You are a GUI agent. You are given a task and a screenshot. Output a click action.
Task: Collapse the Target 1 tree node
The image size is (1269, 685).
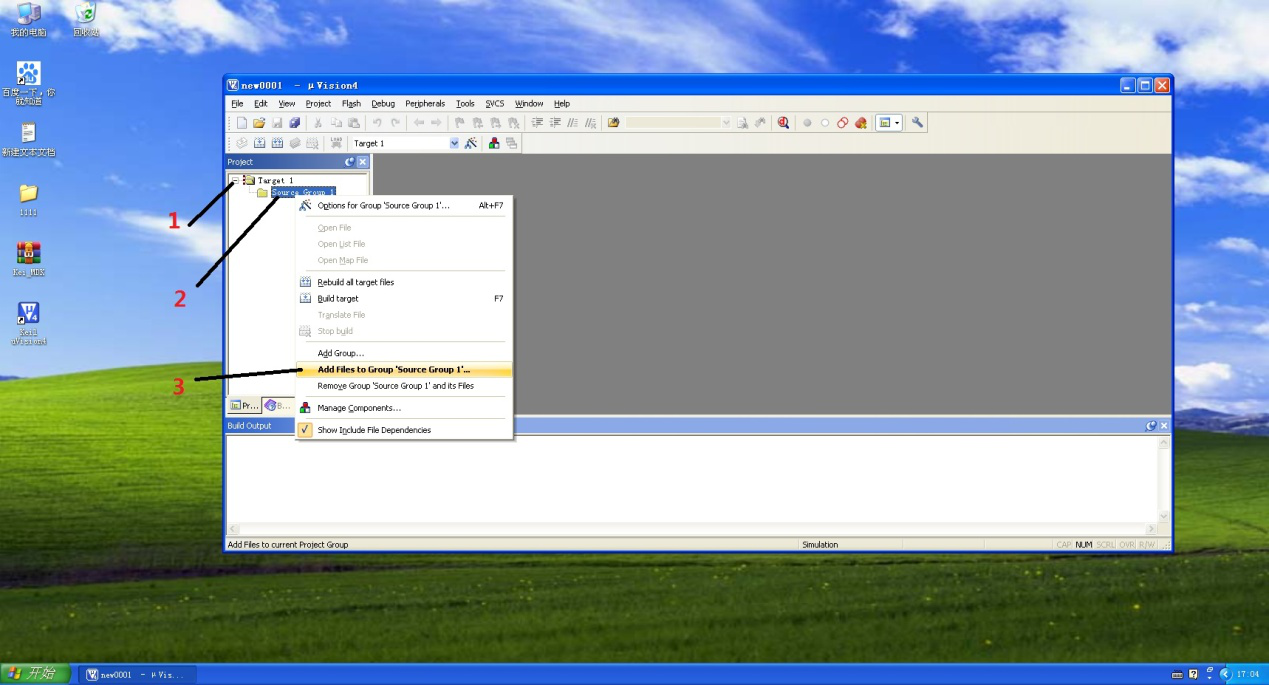(235, 180)
